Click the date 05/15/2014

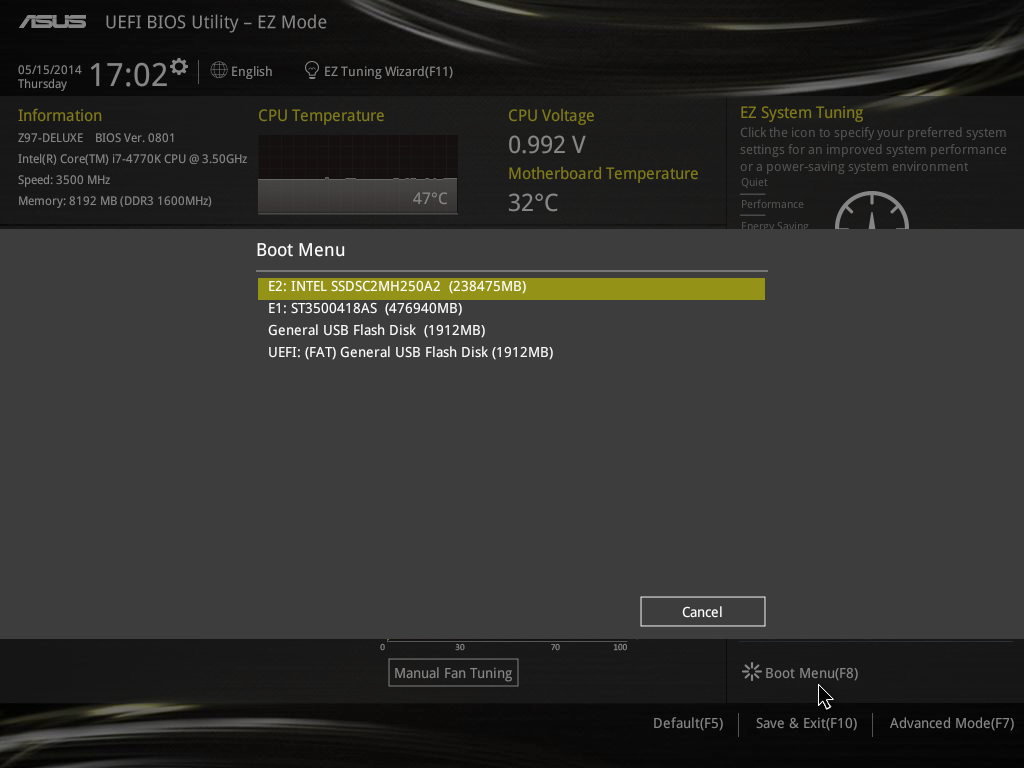tap(50, 69)
